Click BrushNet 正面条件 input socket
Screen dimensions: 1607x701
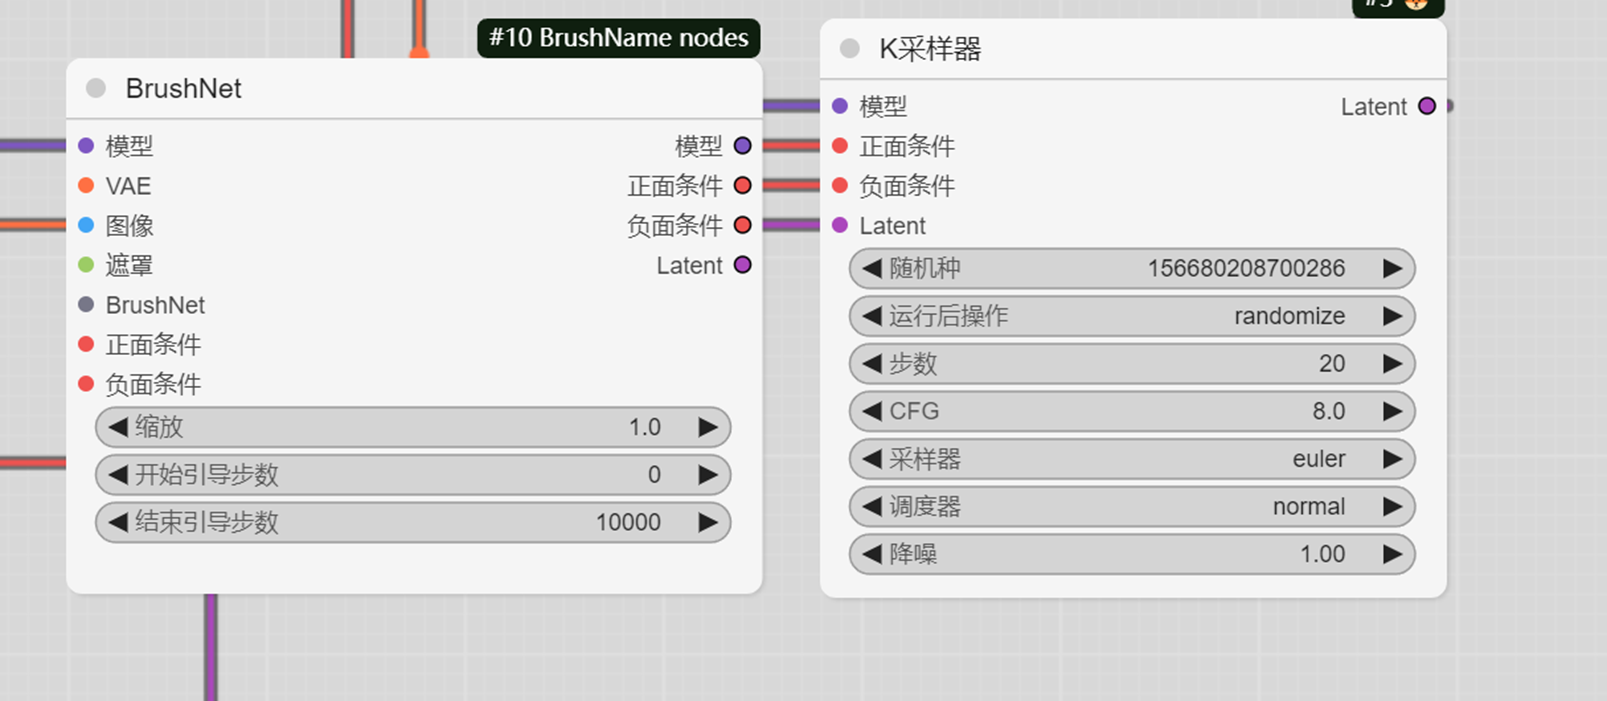[x=86, y=344]
